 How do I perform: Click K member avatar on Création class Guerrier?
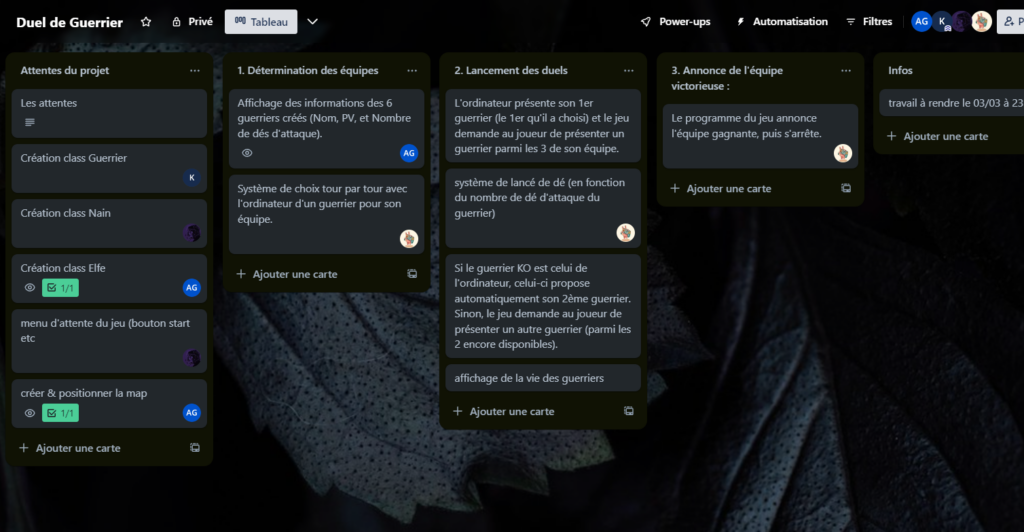pyautogui.click(x=191, y=178)
